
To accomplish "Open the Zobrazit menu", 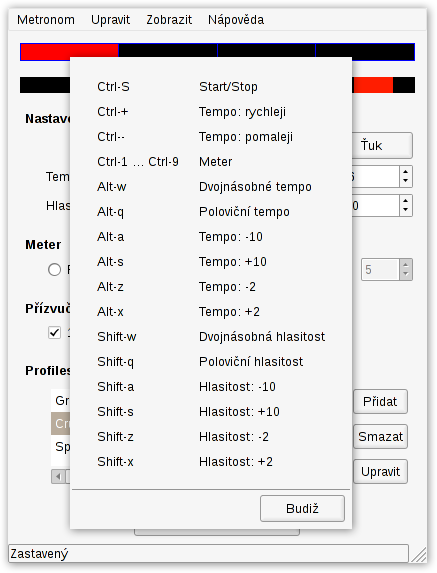I will [169, 20].
